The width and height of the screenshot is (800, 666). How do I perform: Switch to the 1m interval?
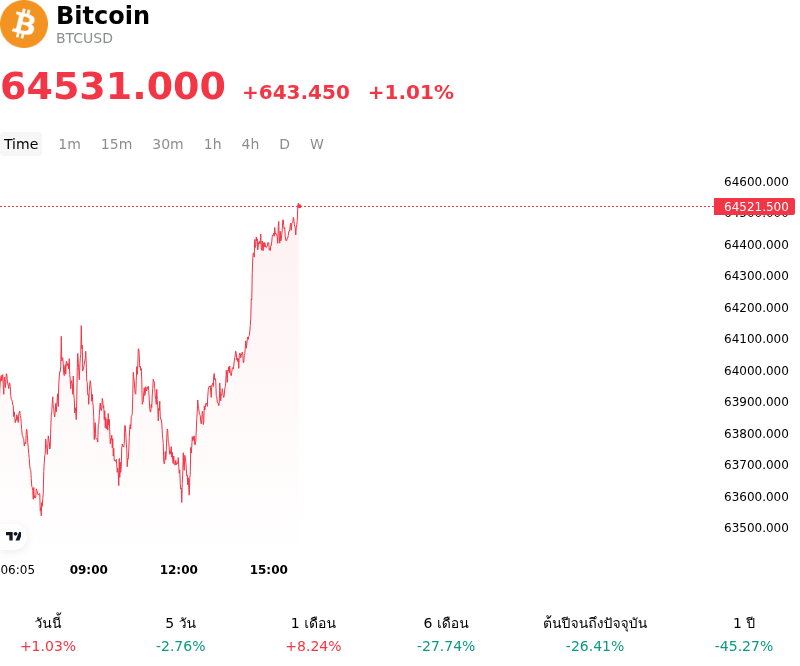tap(69, 144)
